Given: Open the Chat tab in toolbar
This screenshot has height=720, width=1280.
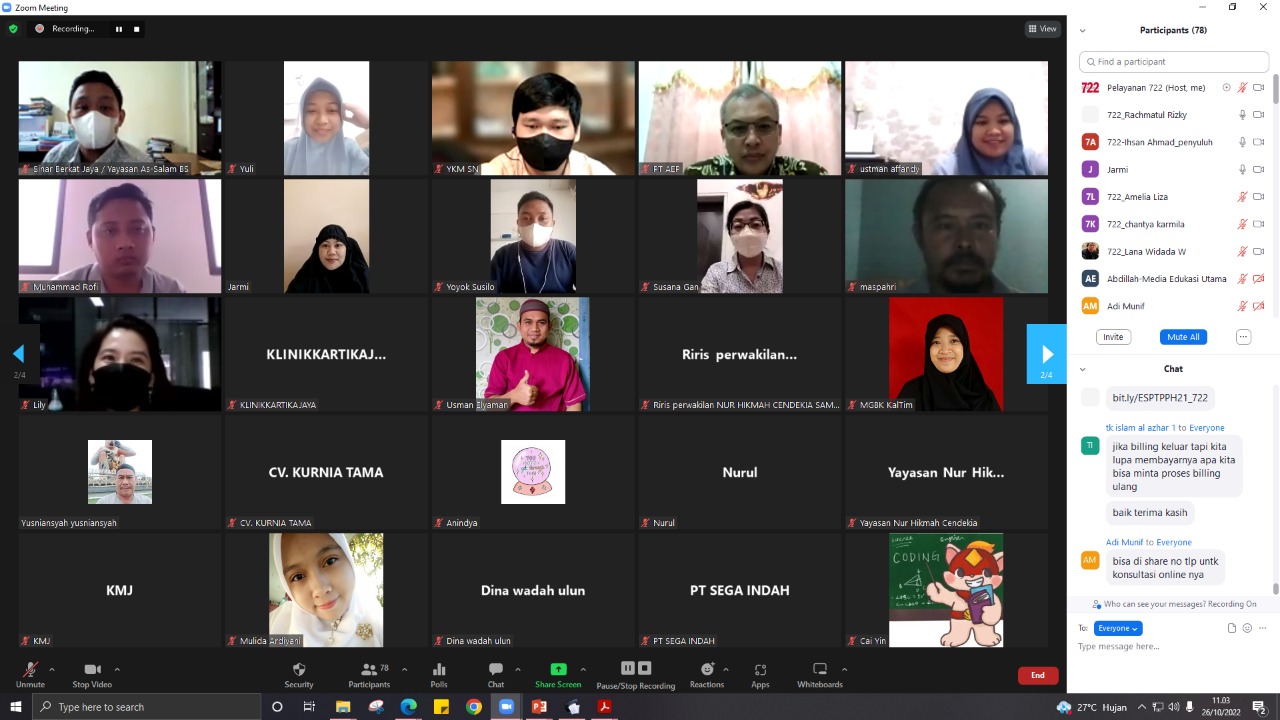Looking at the screenshot, I should [495, 670].
